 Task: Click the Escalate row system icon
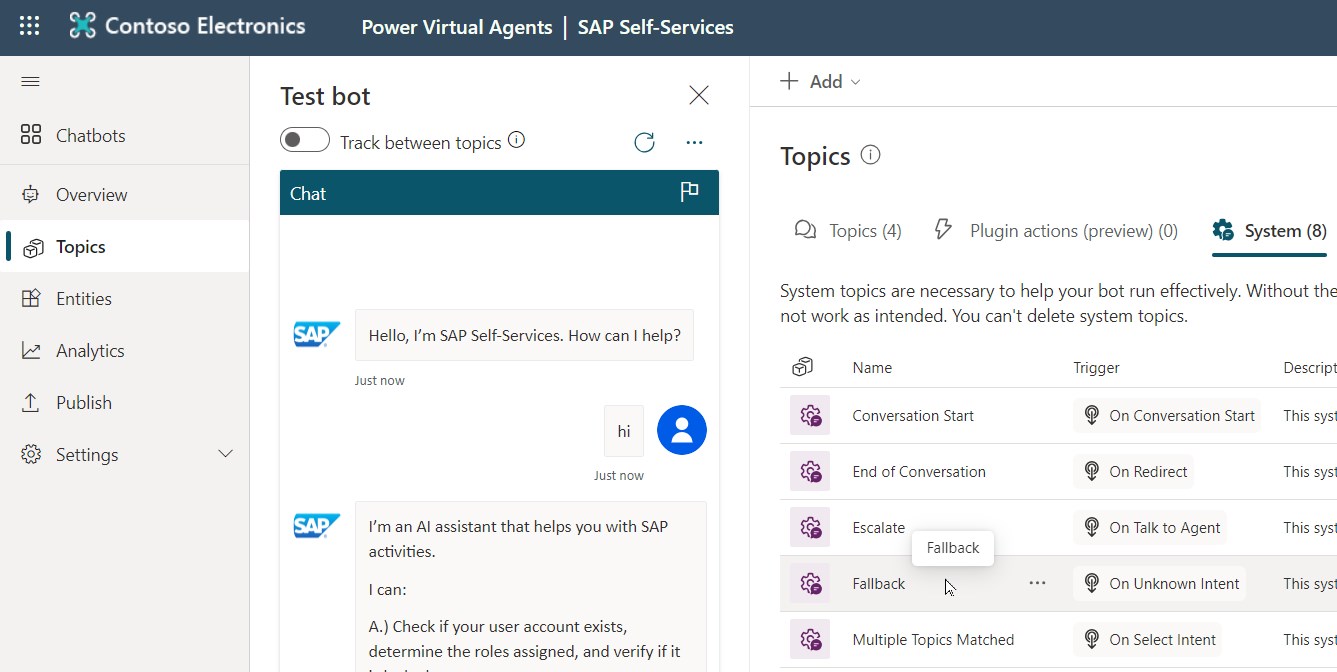(x=810, y=527)
